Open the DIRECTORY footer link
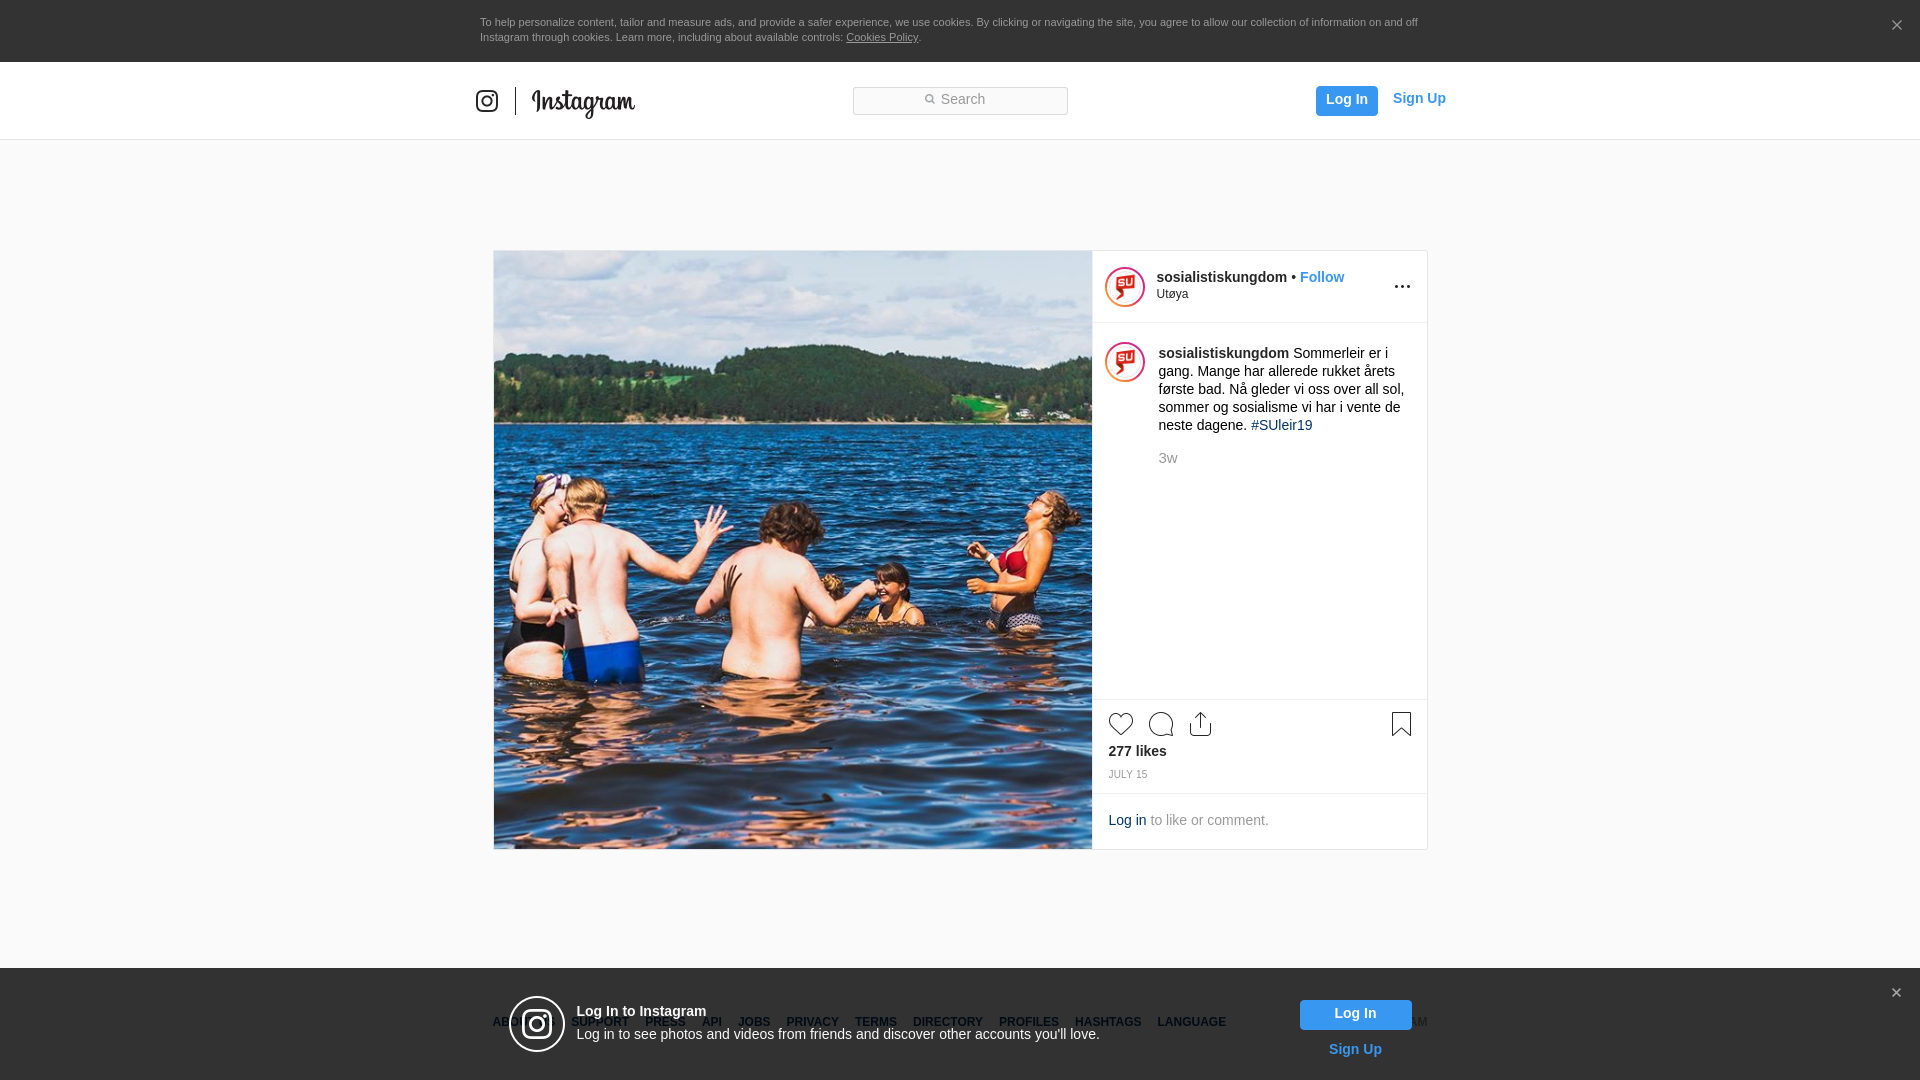 948,1022
